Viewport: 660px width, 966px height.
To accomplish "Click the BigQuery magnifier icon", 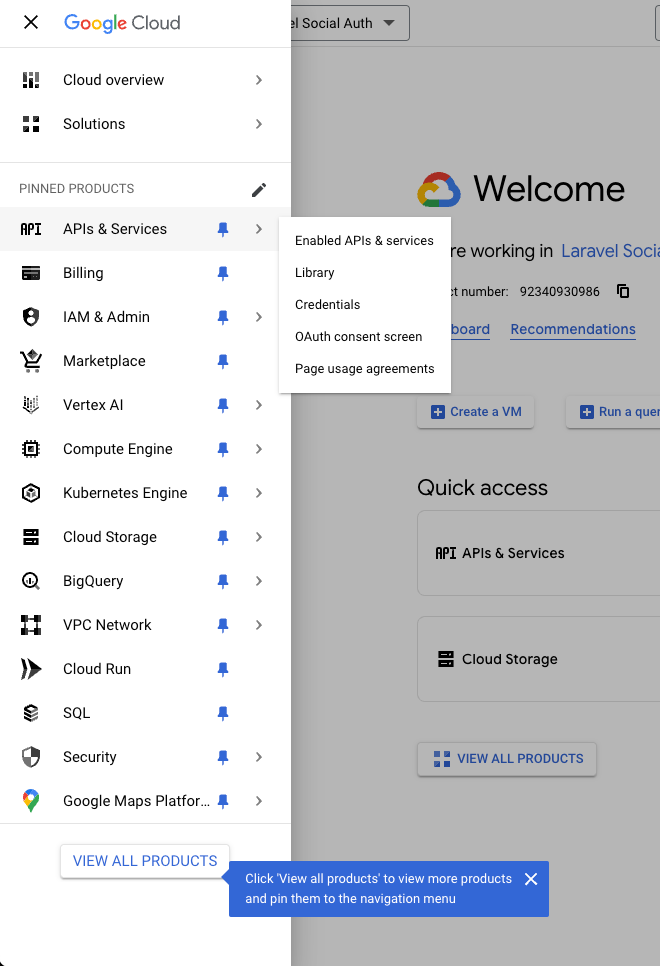I will tap(31, 581).
